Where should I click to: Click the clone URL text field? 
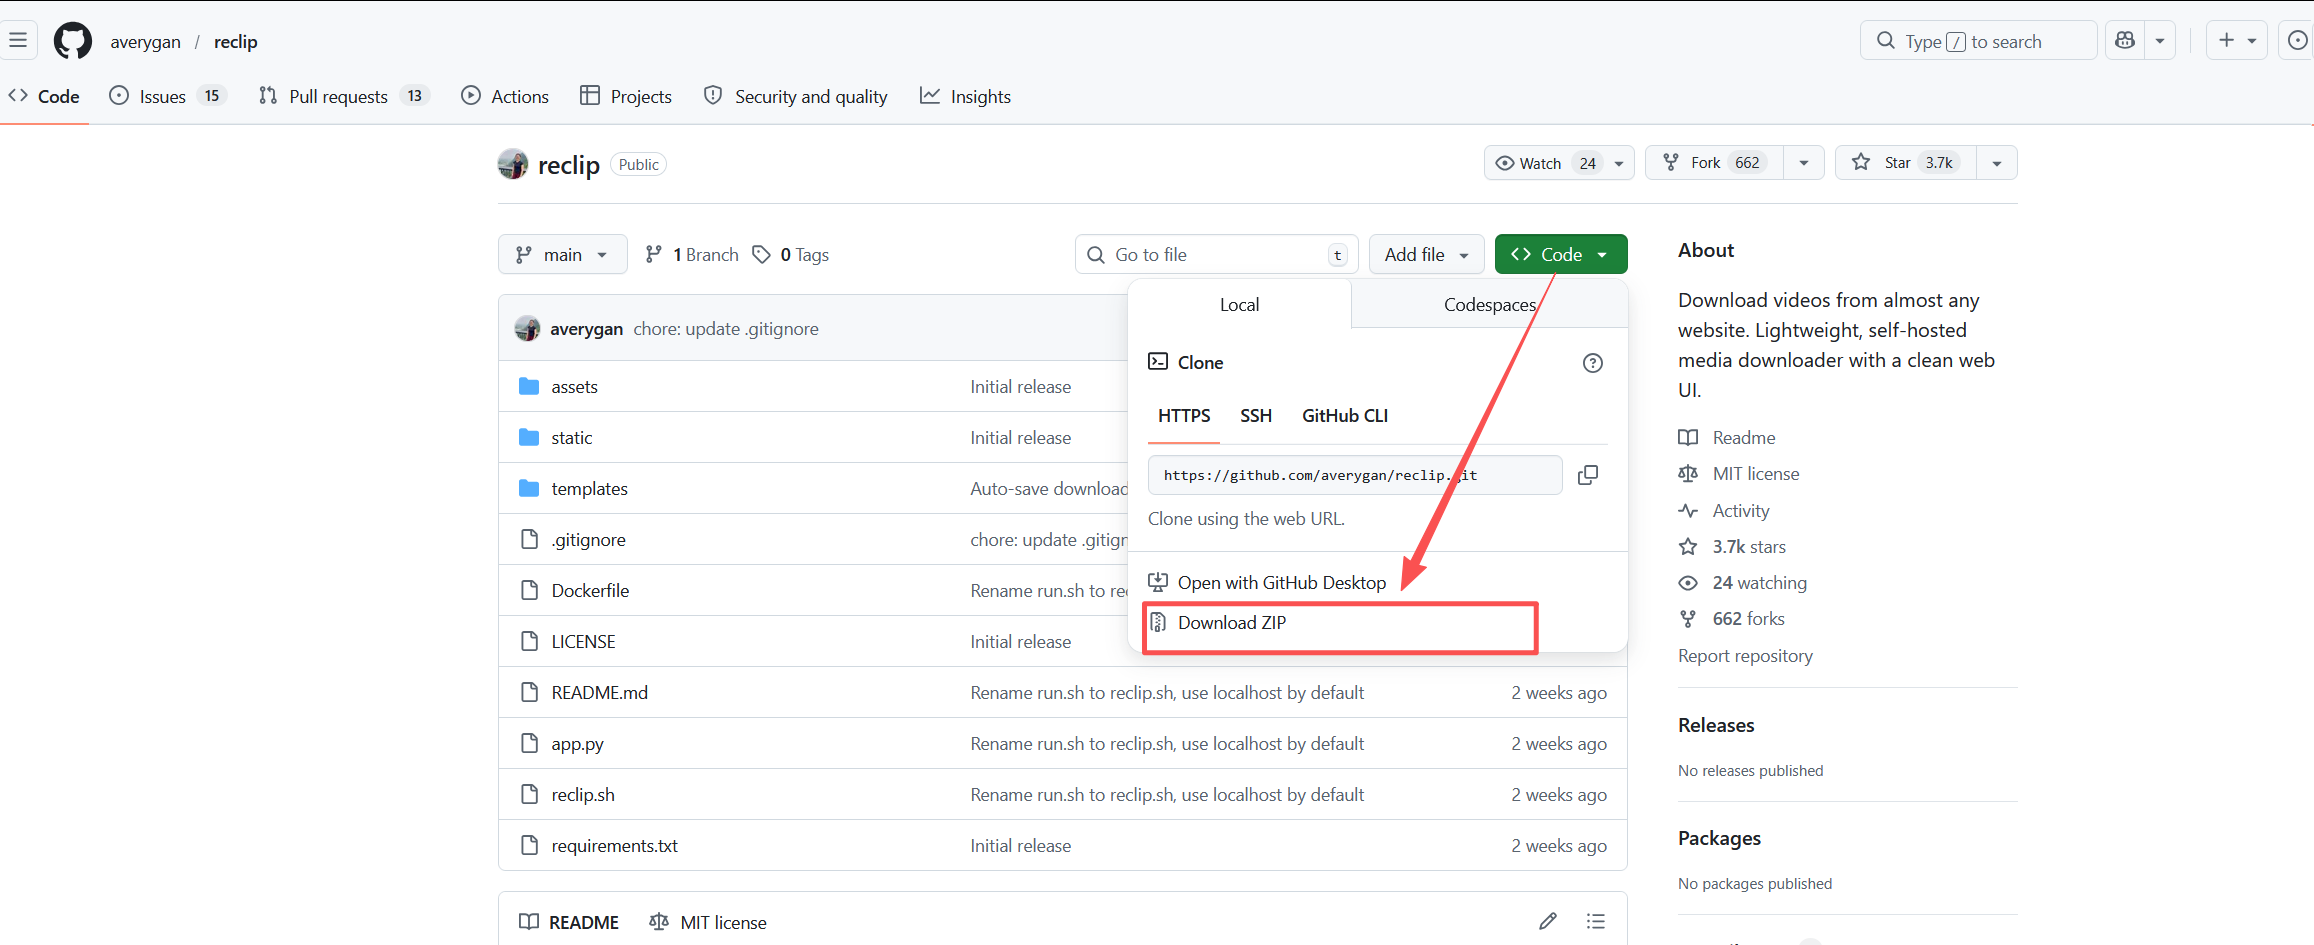1355,475
